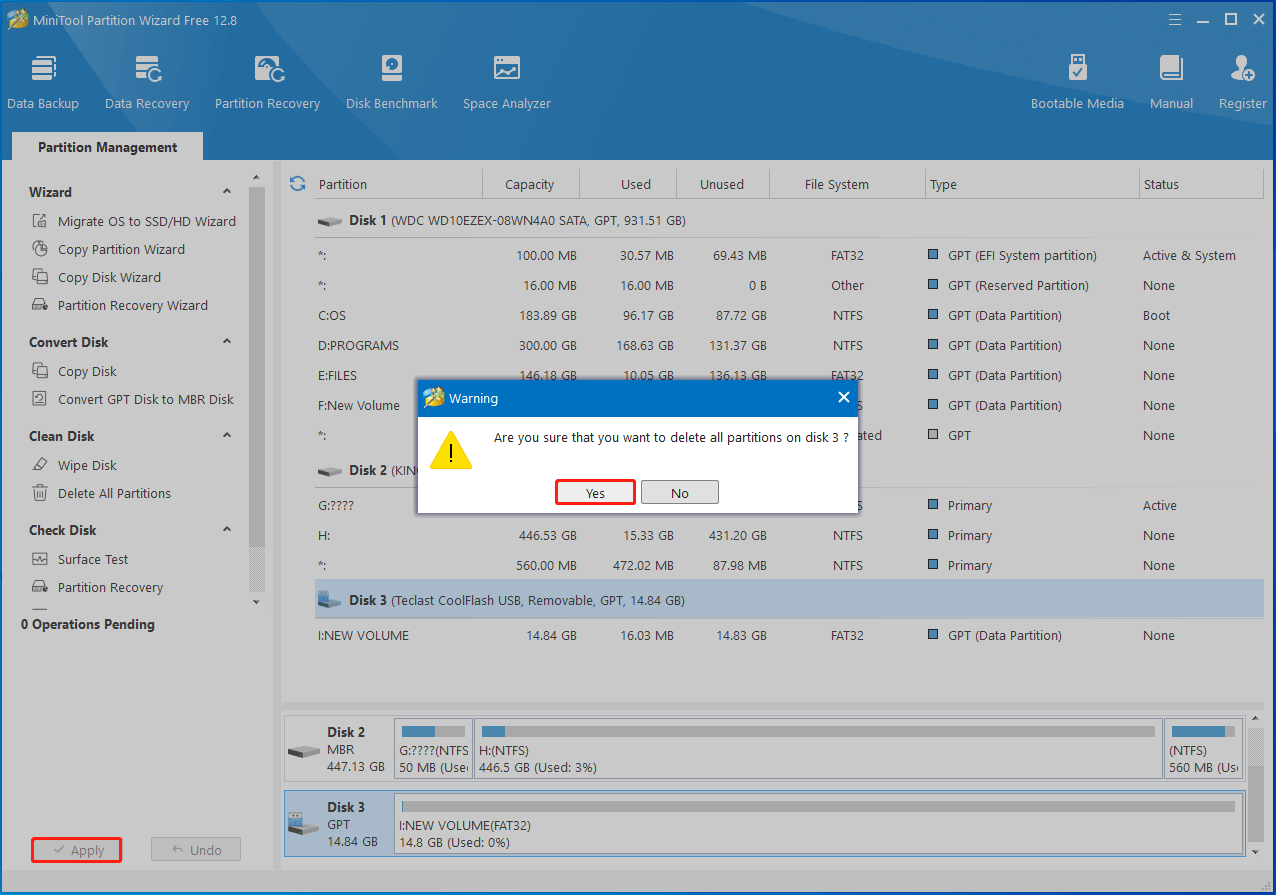1276x895 pixels.
Task: Select Wipe Disk
Action: point(75,465)
